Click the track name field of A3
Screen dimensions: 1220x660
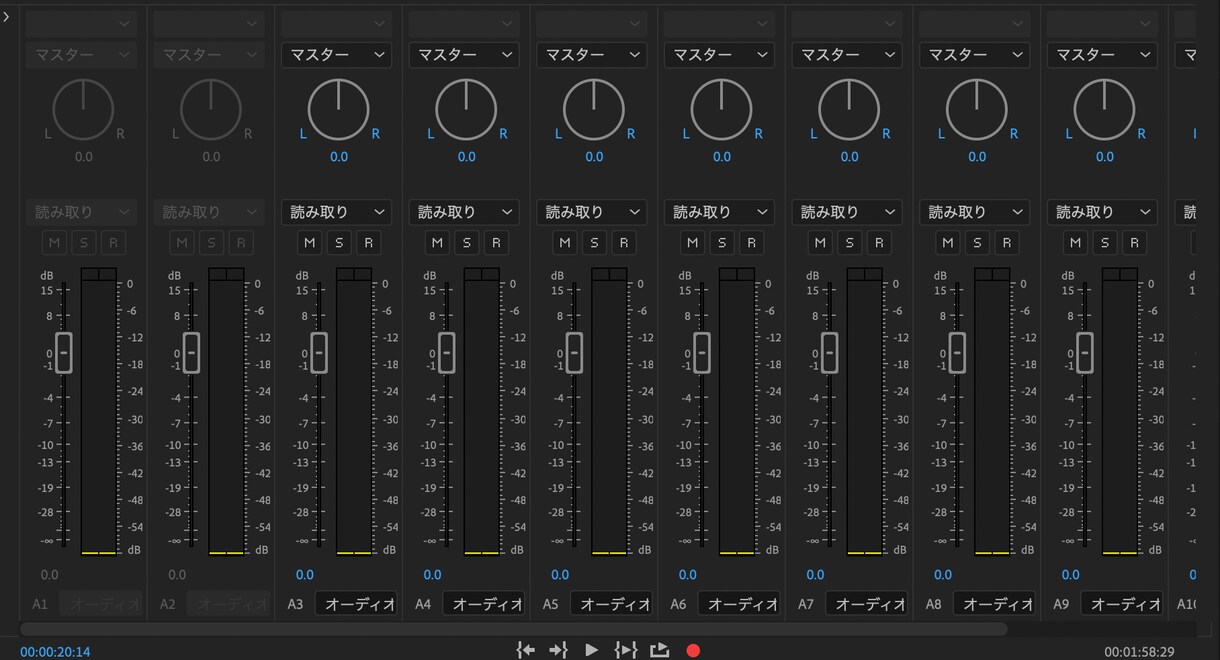pos(356,604)
